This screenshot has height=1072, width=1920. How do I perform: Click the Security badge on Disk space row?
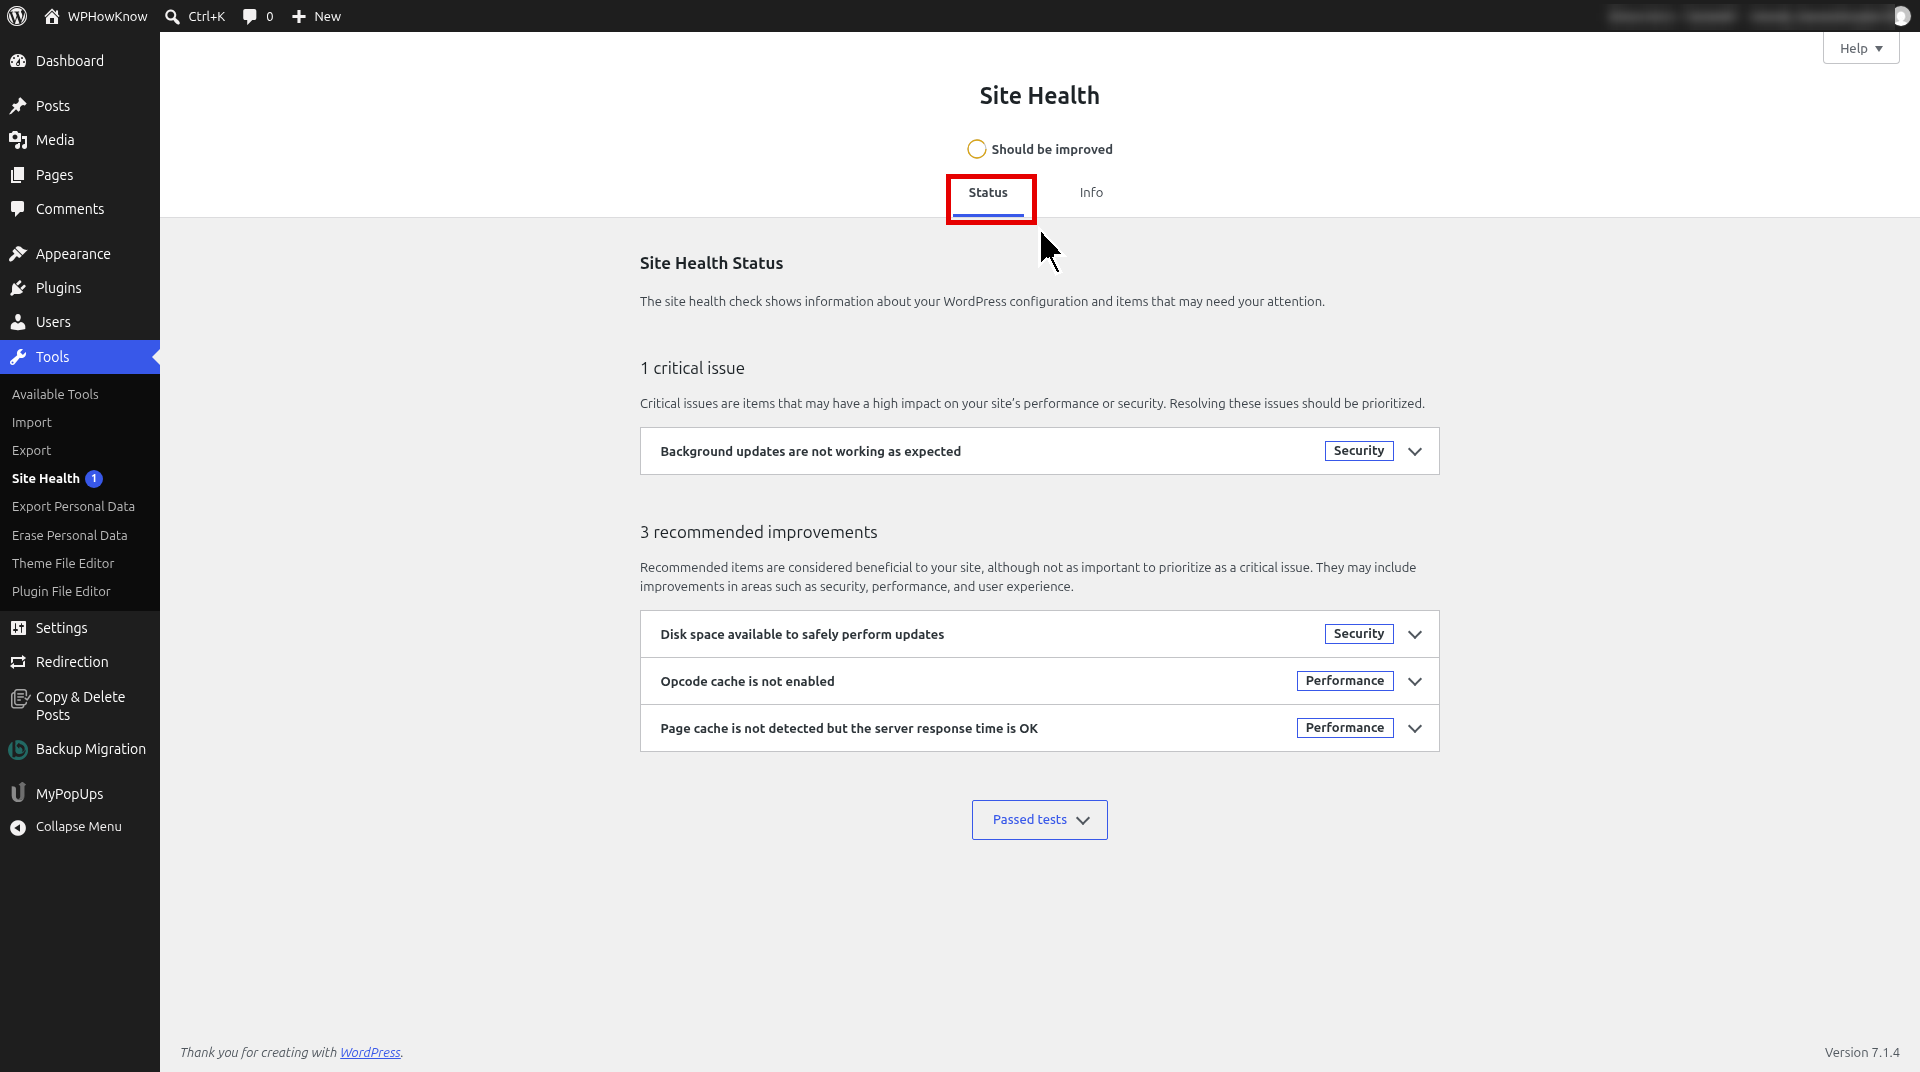coord(1359,634)
